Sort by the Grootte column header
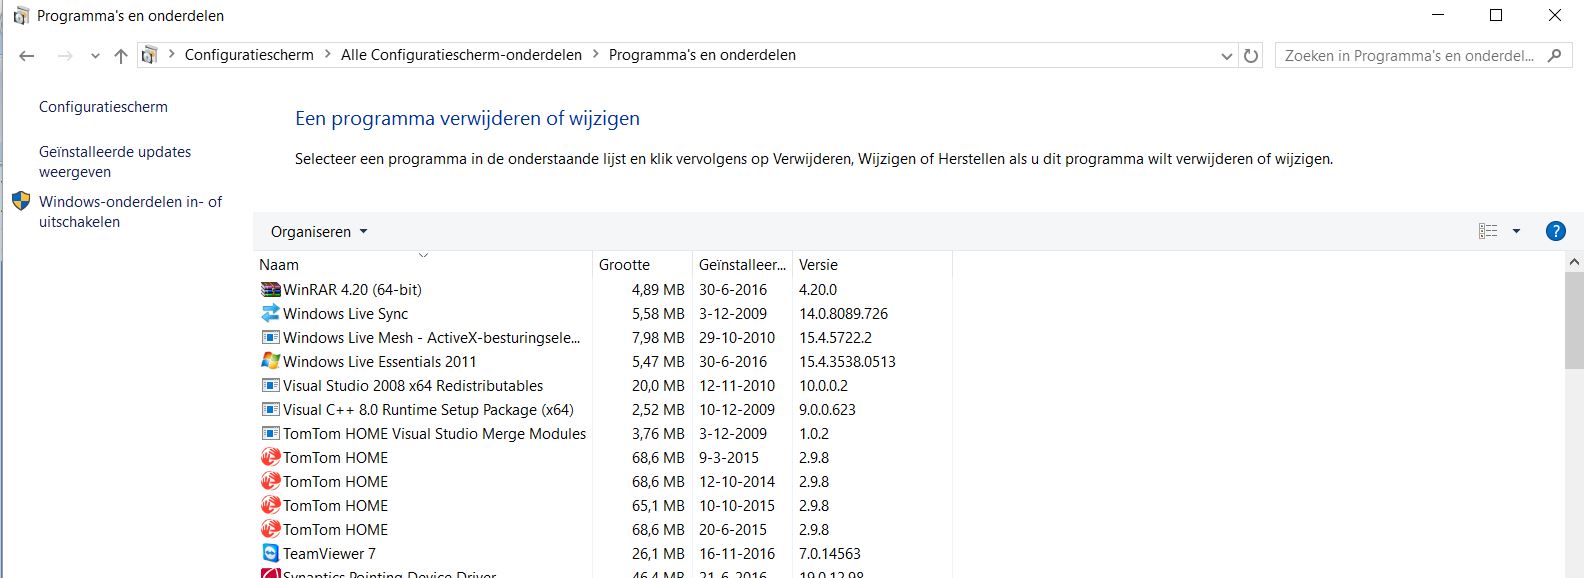 coord(643,265)
